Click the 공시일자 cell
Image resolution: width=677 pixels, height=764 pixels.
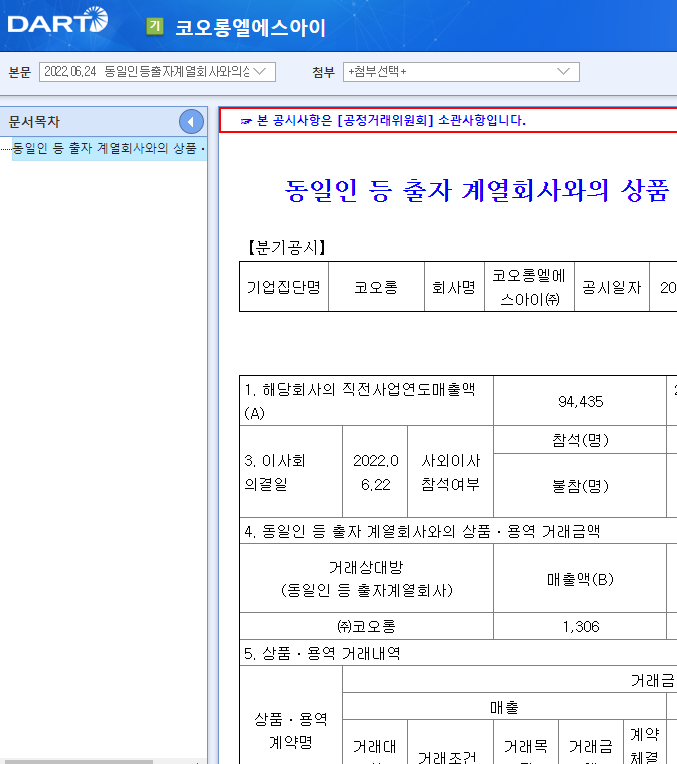[612, 286]
